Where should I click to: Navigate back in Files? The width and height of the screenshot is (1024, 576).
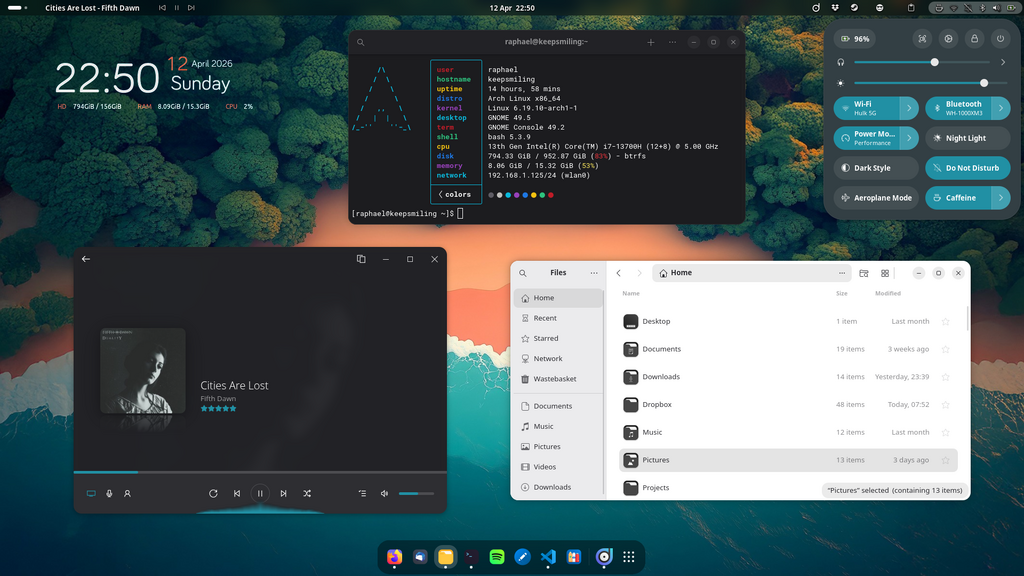point(618,273)
